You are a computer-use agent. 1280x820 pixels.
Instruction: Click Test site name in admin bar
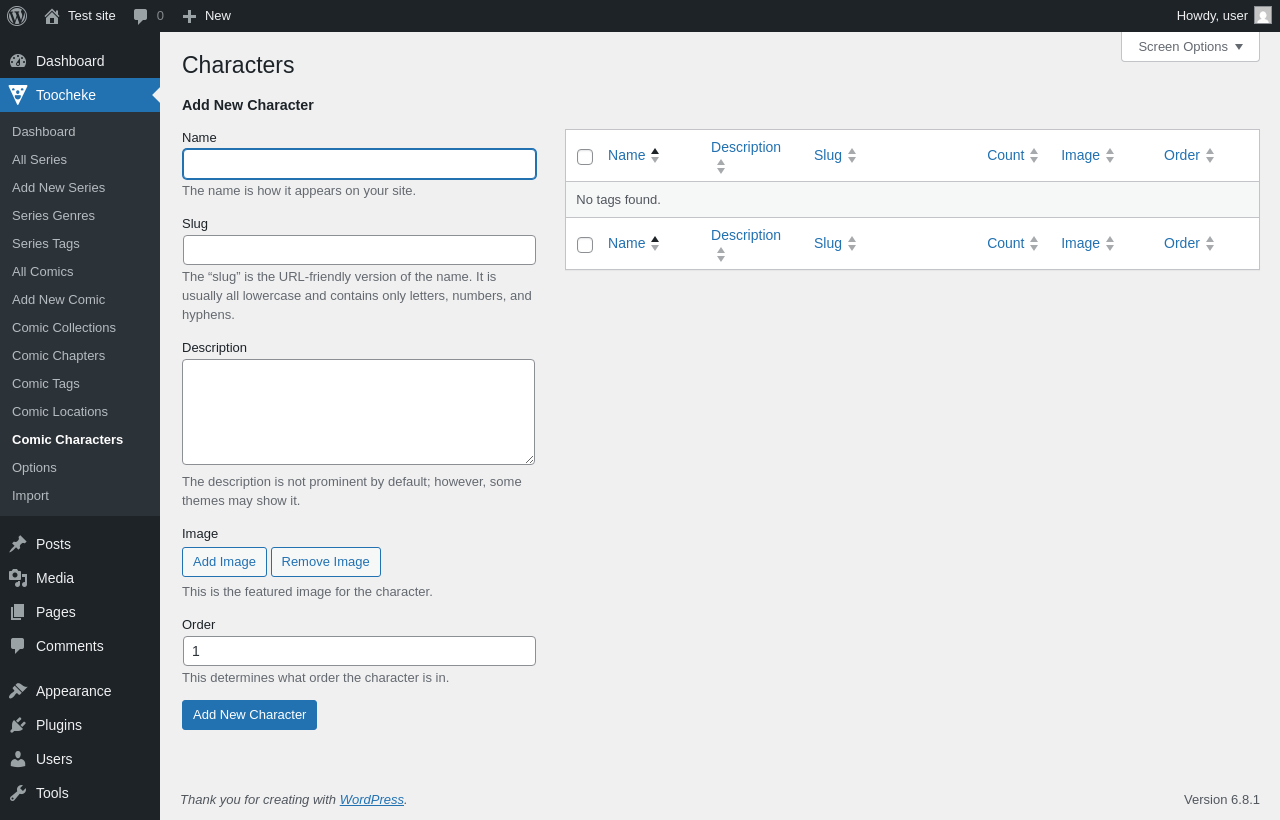tap(92, 16)
